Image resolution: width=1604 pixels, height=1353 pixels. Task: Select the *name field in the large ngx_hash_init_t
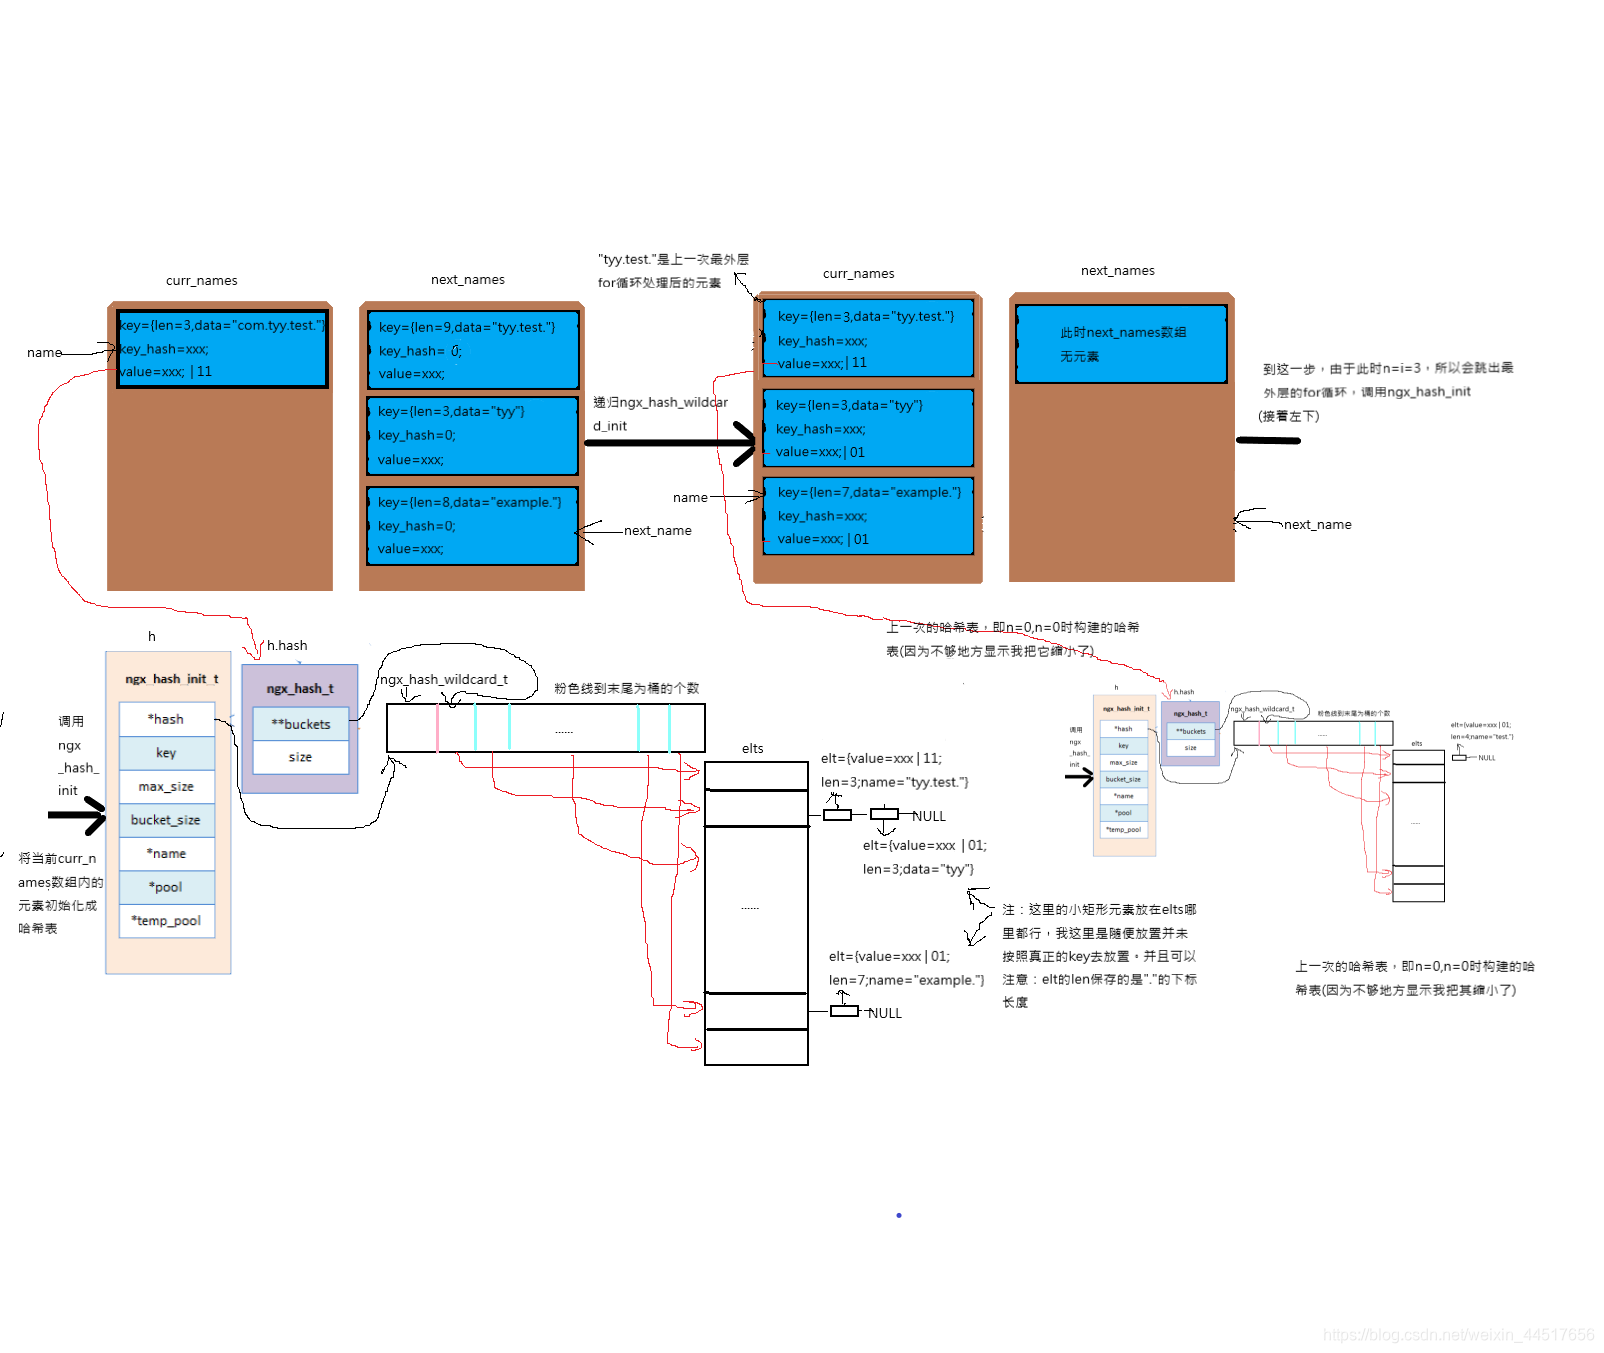click(x=166, y=854)
